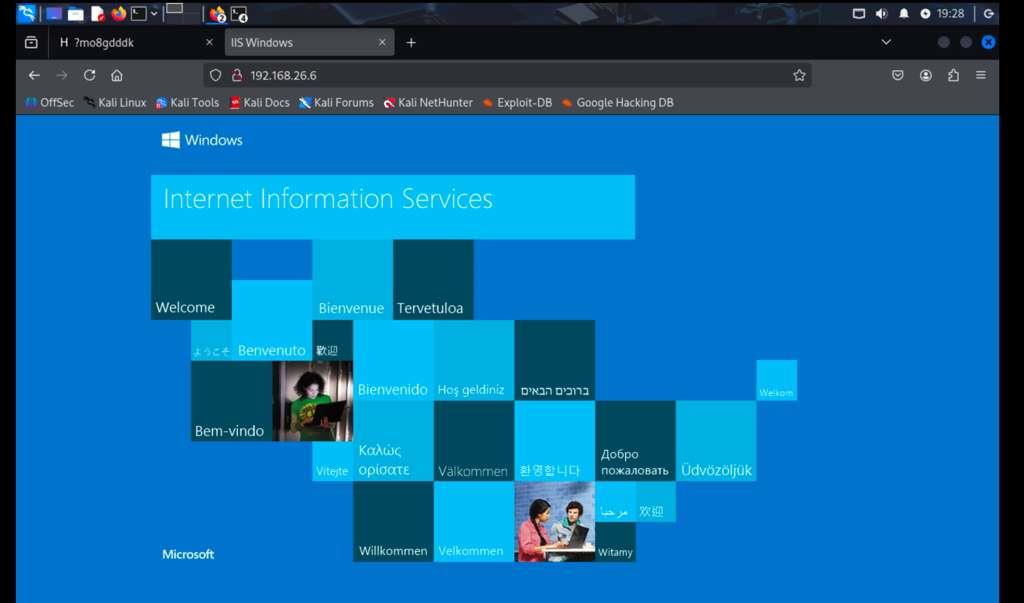Open the browser home page icon
1024x603 pixels.
point(116,74)
